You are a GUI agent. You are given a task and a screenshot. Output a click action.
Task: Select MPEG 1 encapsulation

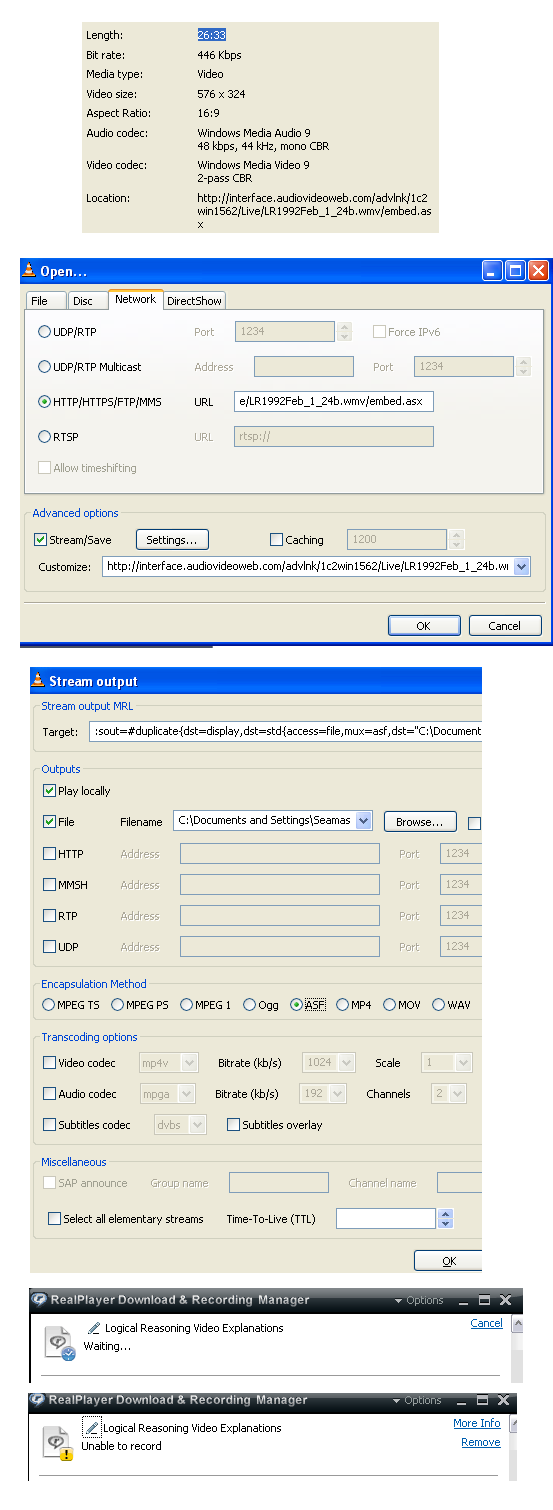[186, 1005]
